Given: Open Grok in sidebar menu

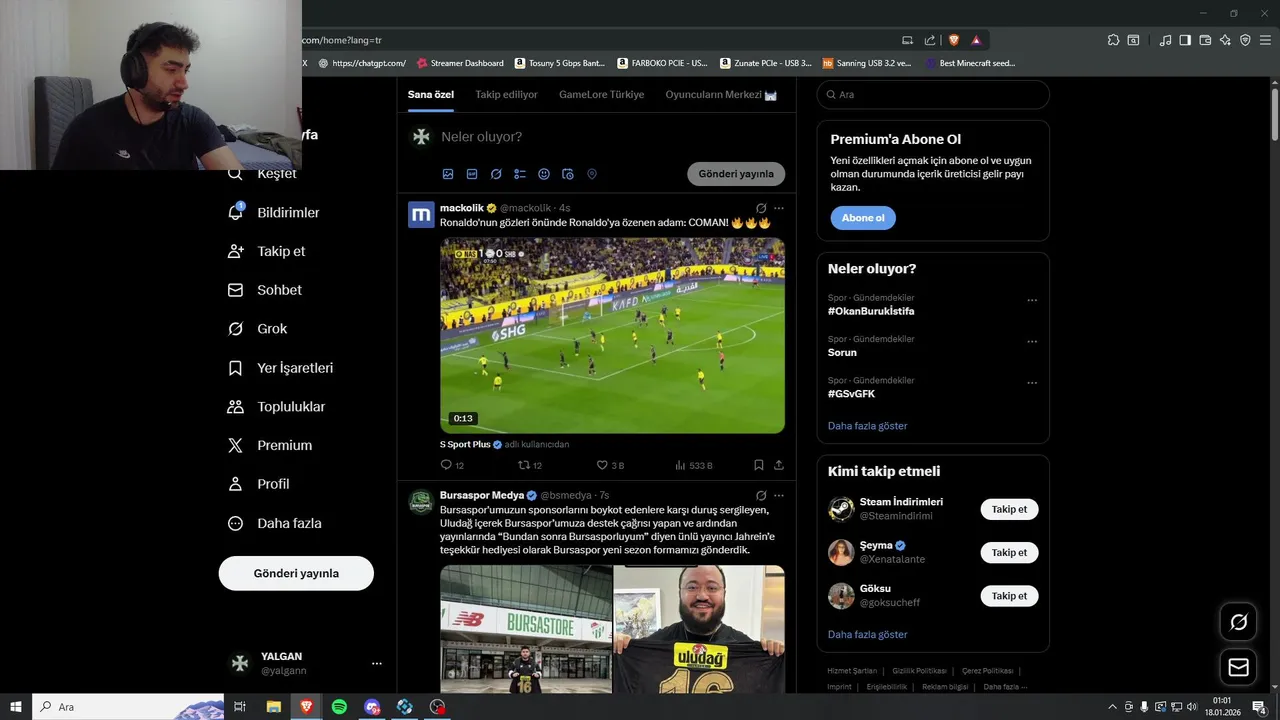Looking at the screenshot, I should 259,328.
